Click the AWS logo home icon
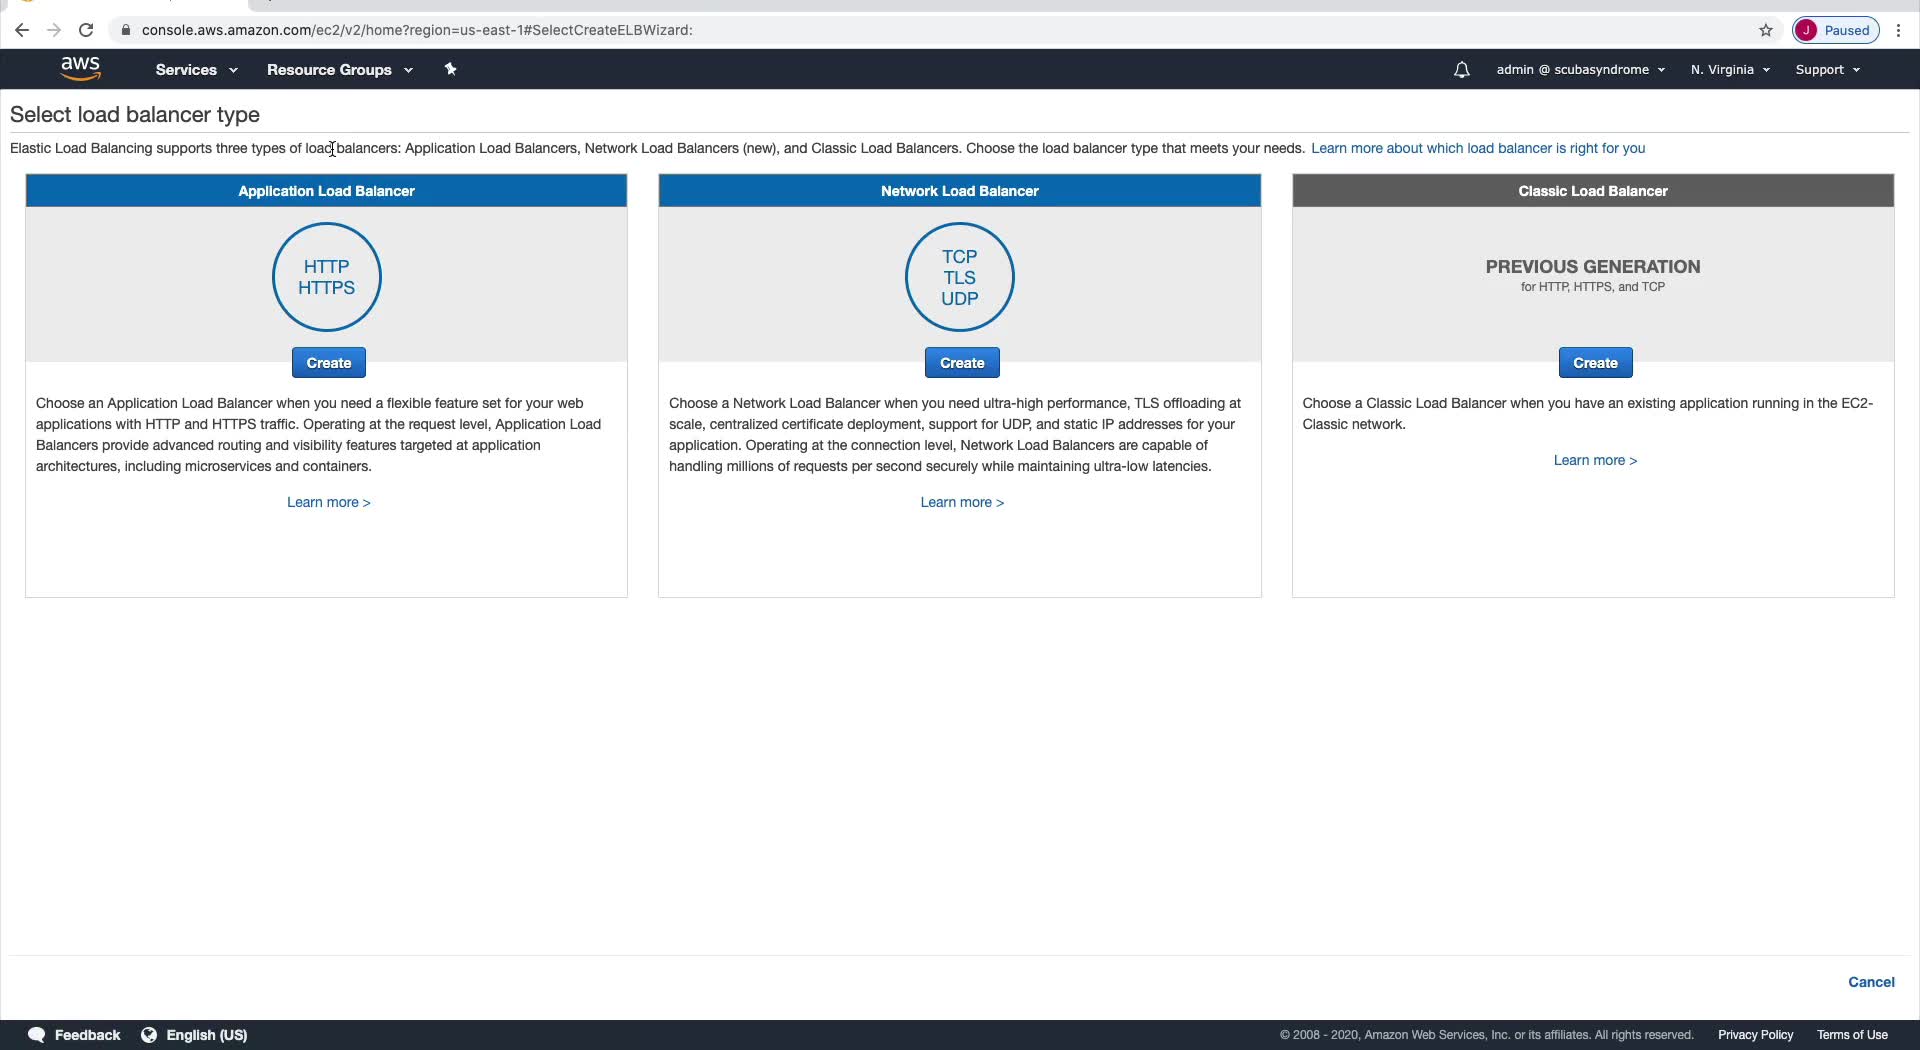The height and width of the screenshot is (1050, 1920). (x=80, y=69)
